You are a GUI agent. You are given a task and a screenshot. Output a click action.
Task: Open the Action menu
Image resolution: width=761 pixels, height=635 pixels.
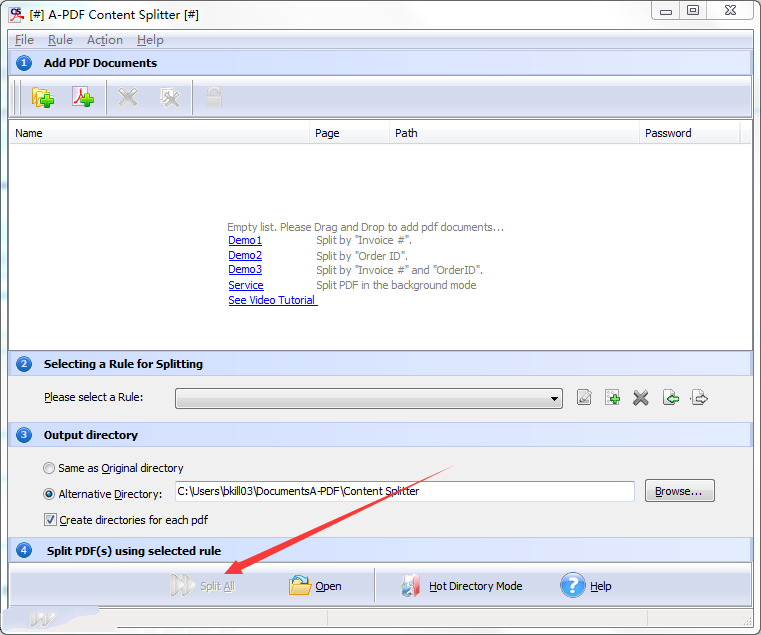pos(105,40)
